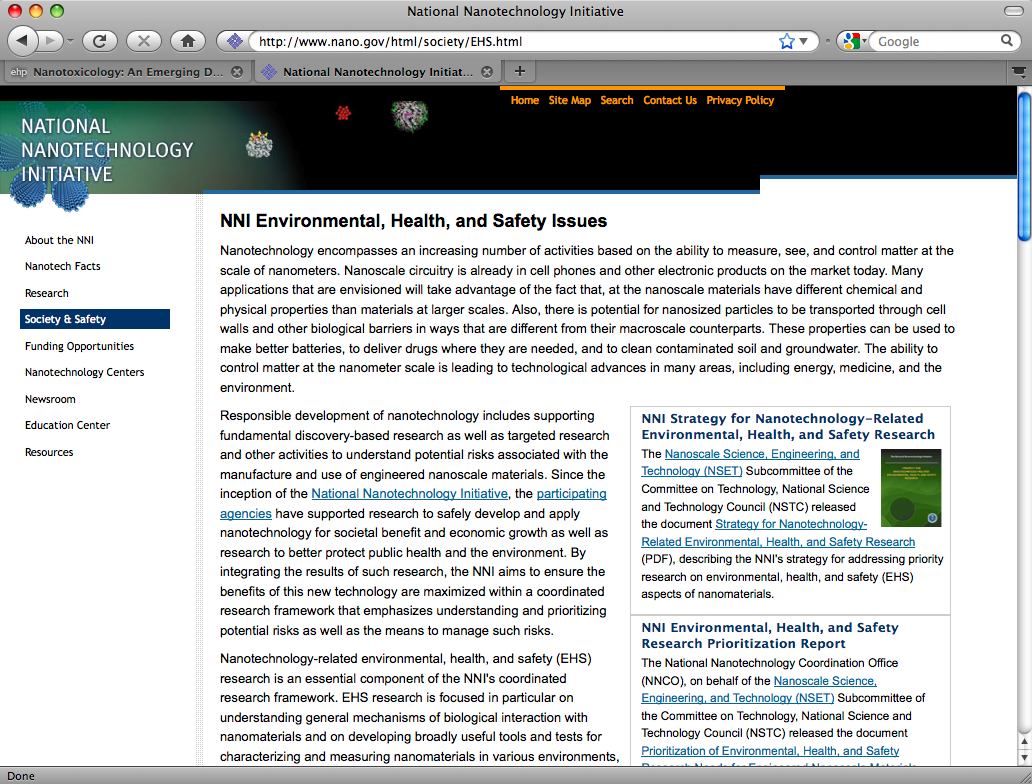
Task: Click the Search link in the header
Action: tap(617, 100)
